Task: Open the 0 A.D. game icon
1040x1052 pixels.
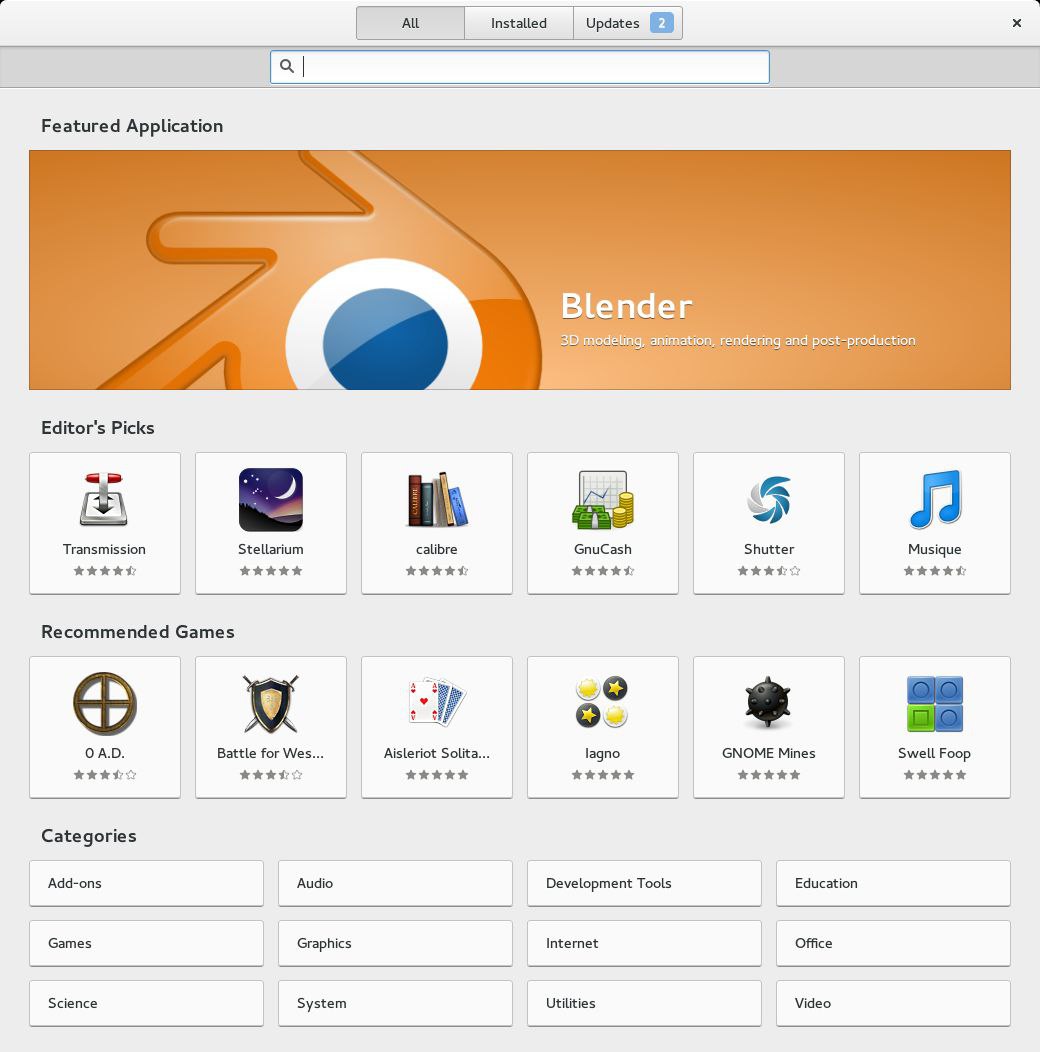Action: (104, 704)
